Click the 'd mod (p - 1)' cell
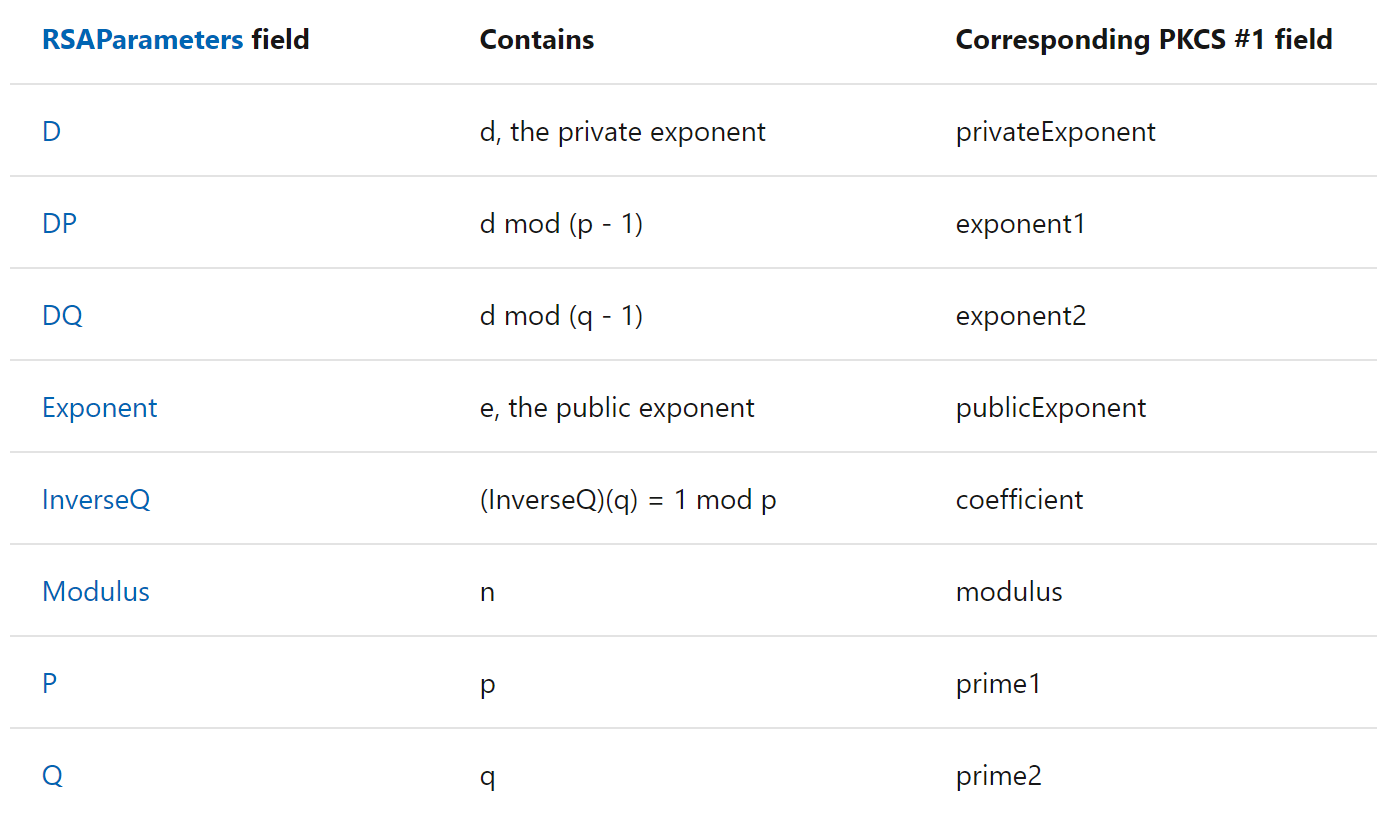Screen dimensions: 1377x840 click(561, 224)
